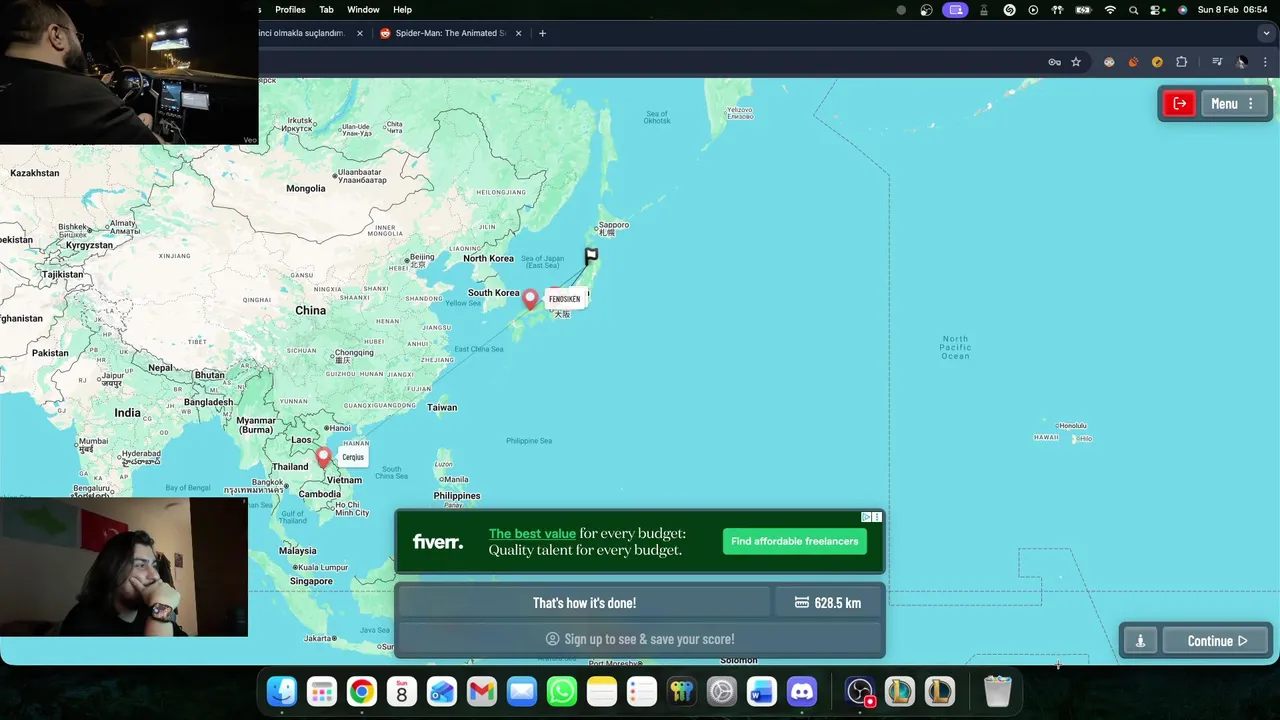Click the orange extension icon in toolbar

(1133, 62)
